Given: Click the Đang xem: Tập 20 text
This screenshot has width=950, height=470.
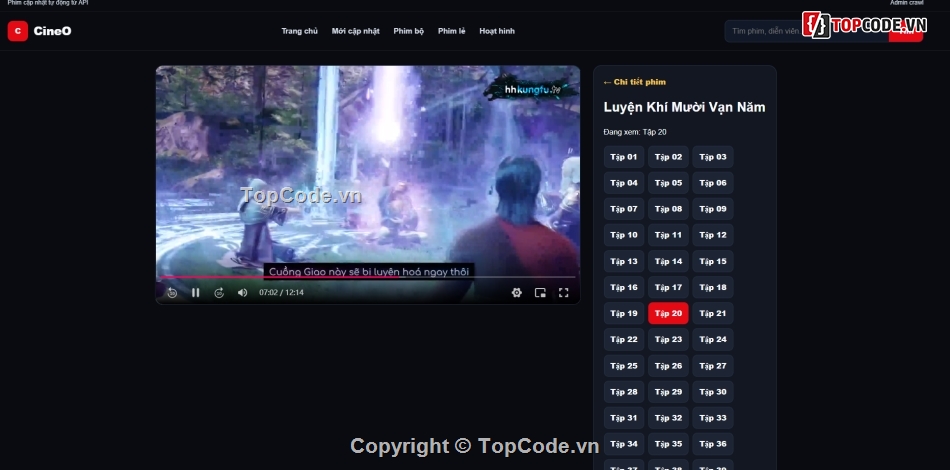Looking at the screenshot, I should tap(635, 132).
